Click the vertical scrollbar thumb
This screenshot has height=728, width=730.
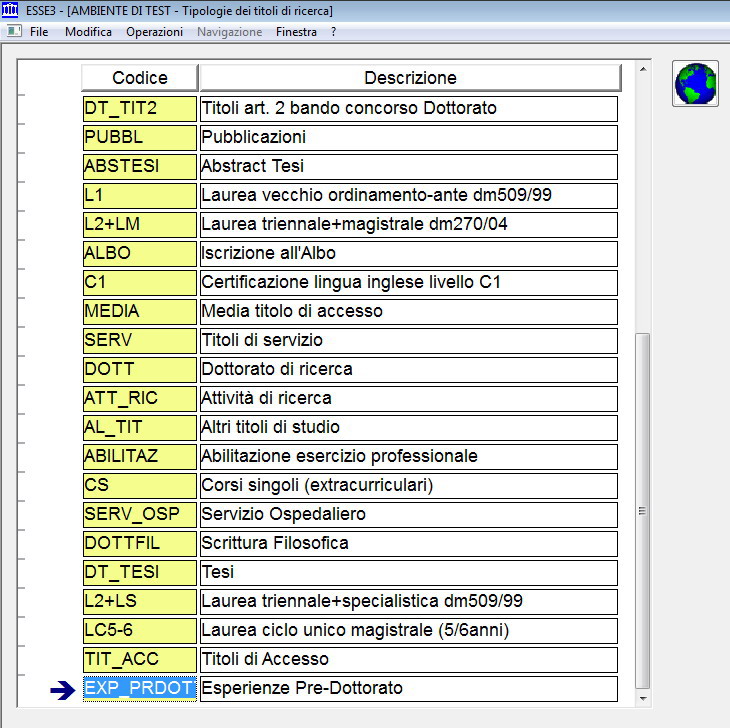click(x=643, y=511)
